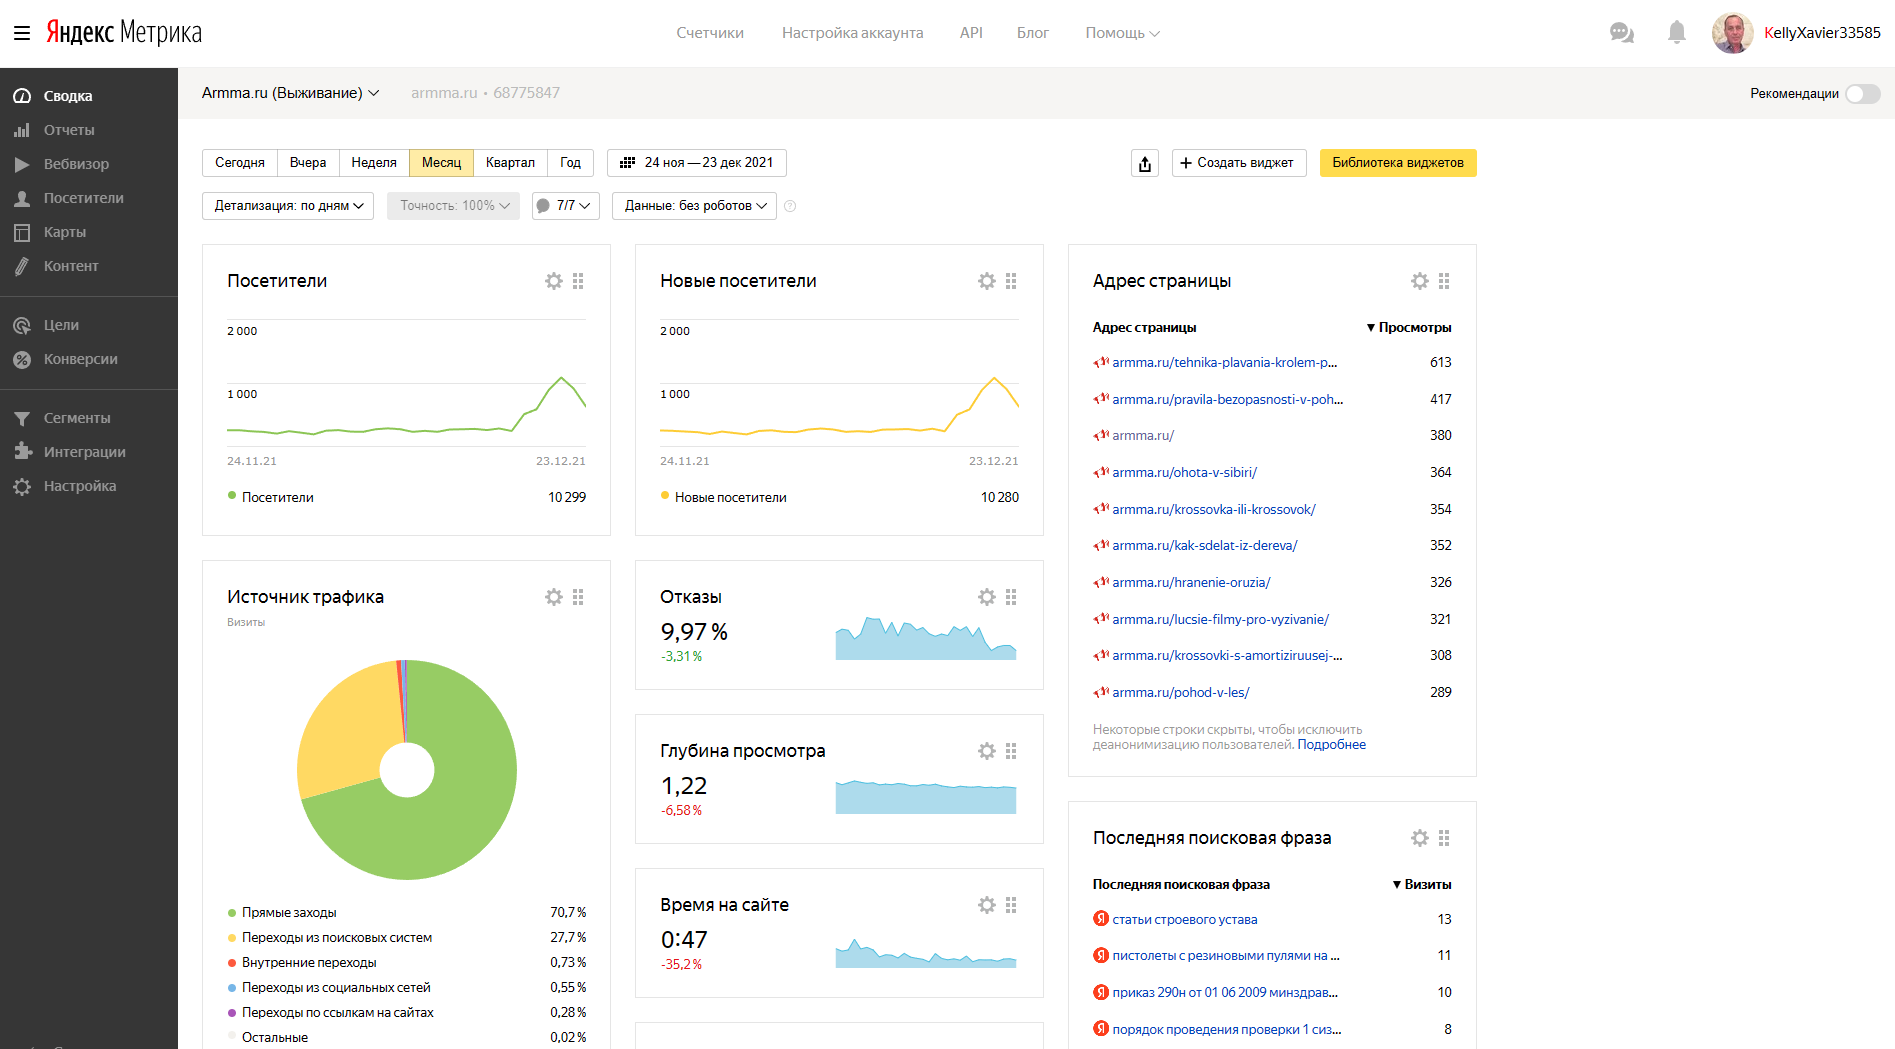Click the help question mark next to Данные
1895x1049 pixels.
pos(790,206)
